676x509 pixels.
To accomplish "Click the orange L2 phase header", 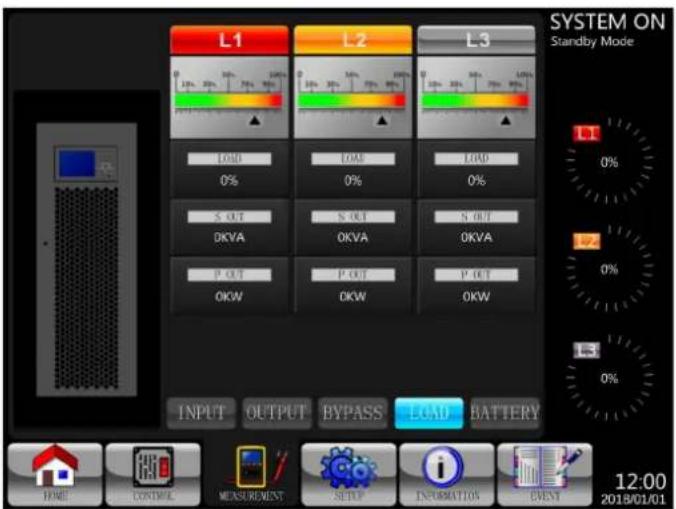I will (353, 40).
